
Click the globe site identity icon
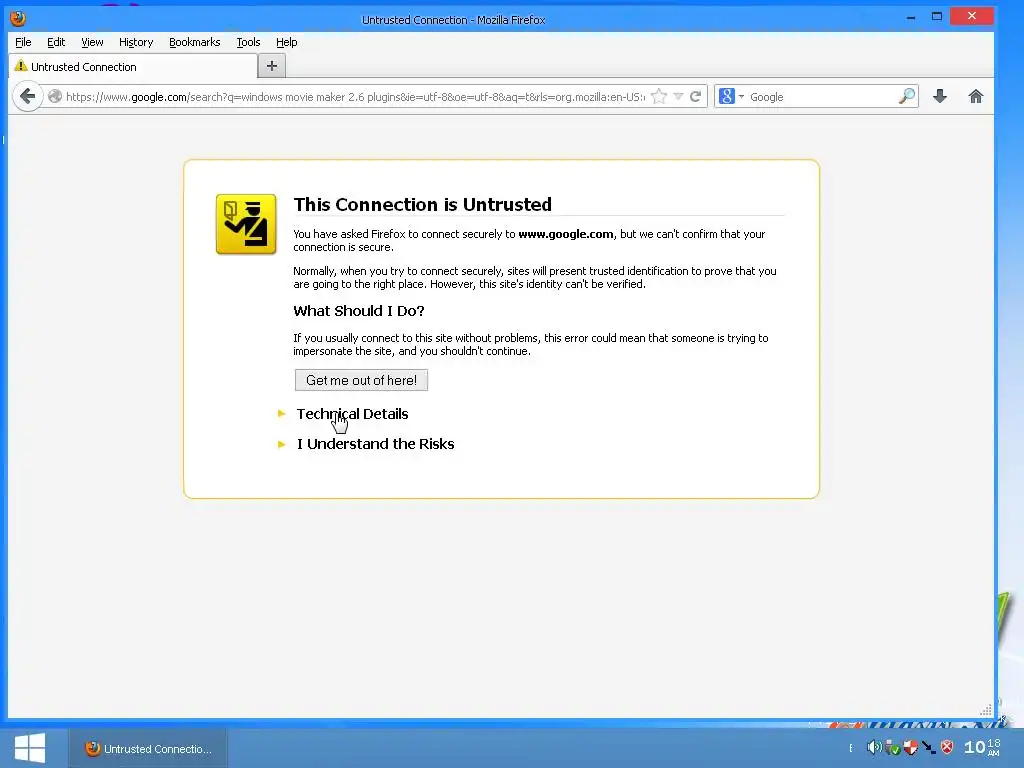(x=55, y=97)
